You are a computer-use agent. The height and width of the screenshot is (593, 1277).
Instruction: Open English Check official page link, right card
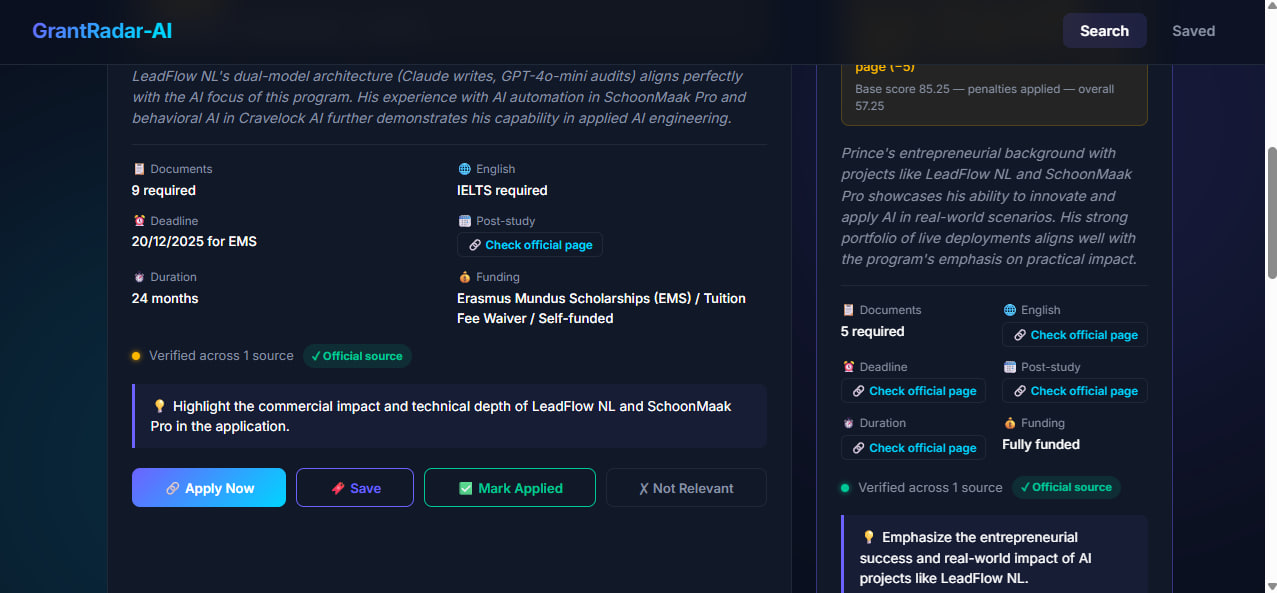(1075, 335)
